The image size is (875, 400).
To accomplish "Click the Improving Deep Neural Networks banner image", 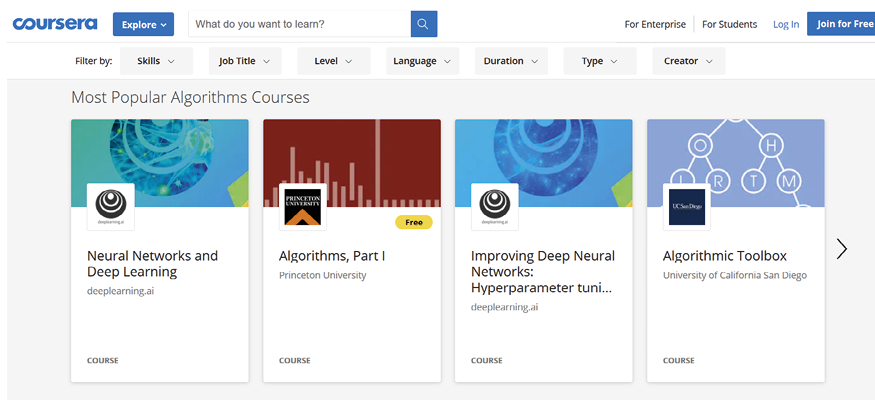I will click(x=544, y=163).
